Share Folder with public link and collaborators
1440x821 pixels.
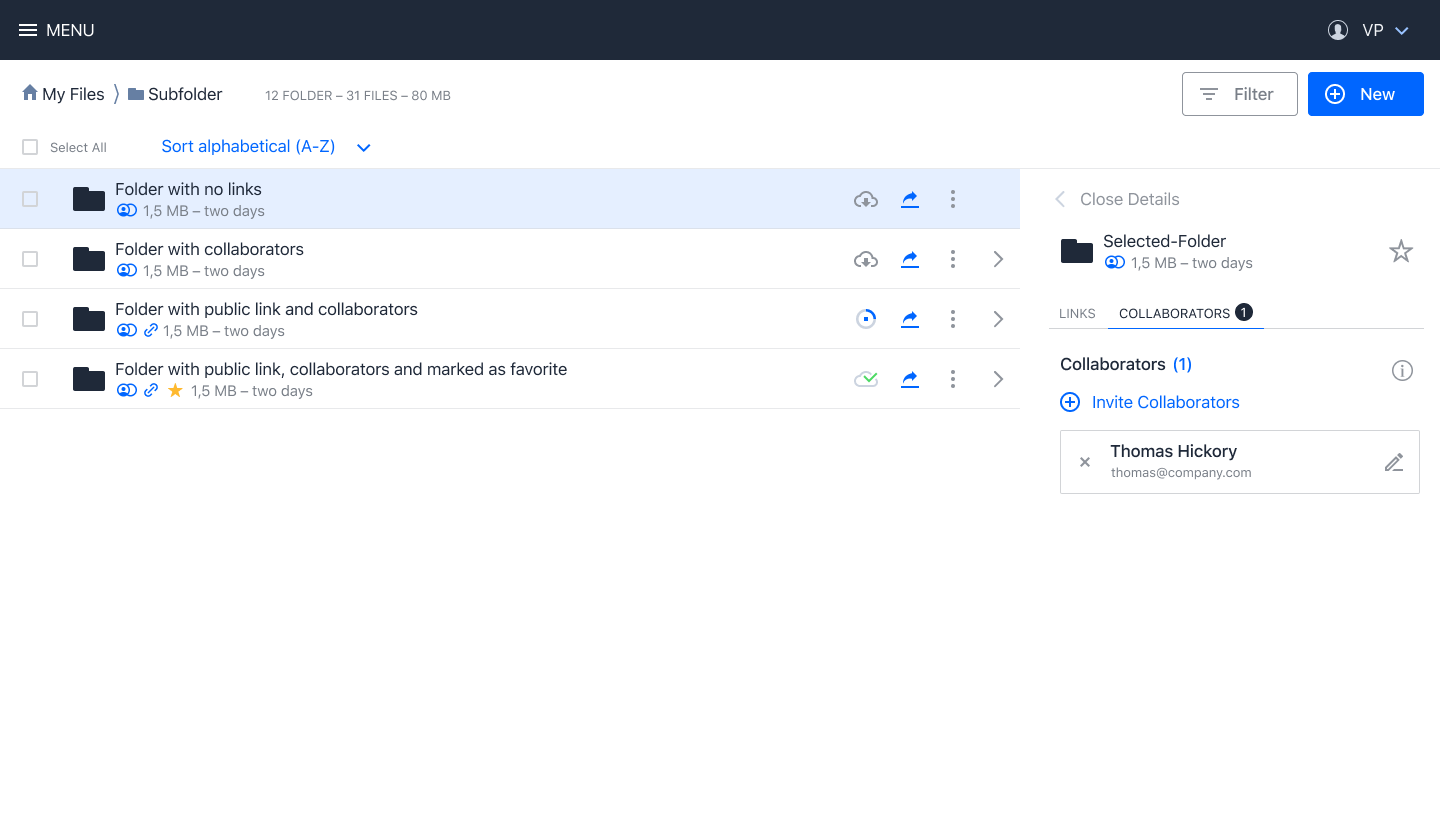point(910,319)
